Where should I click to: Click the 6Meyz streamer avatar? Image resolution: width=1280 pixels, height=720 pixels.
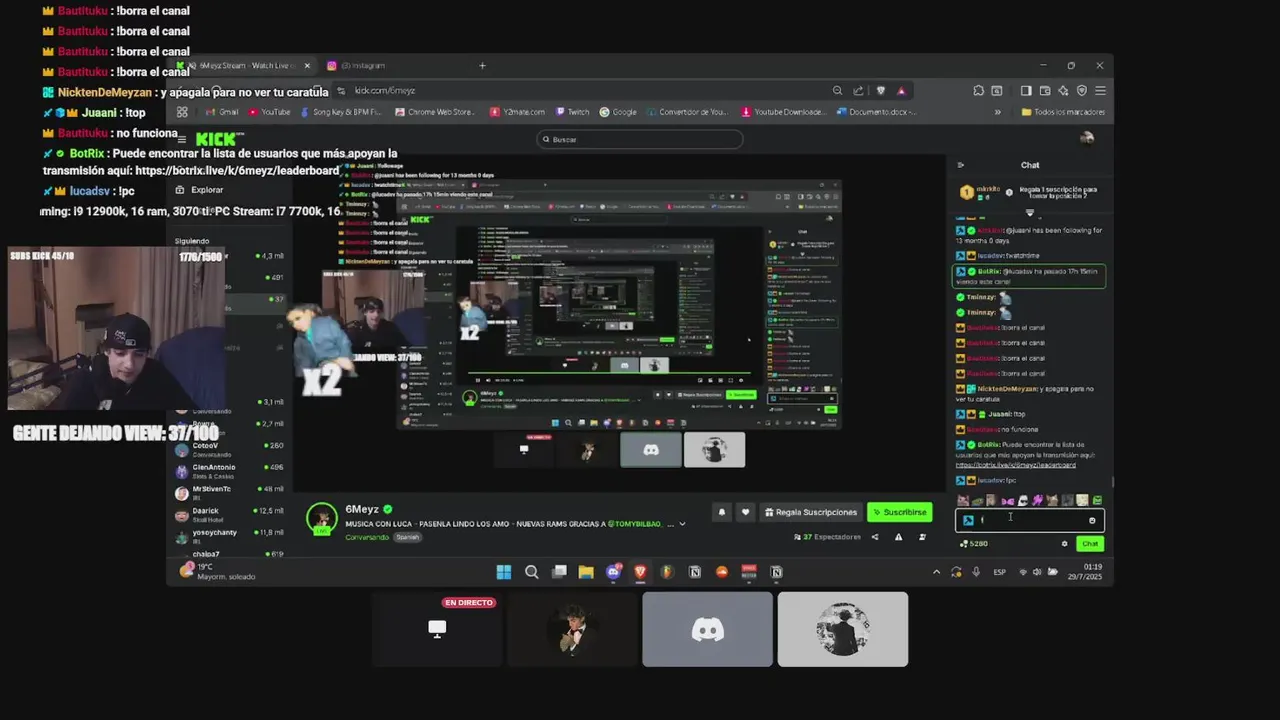tap(321, 518)
